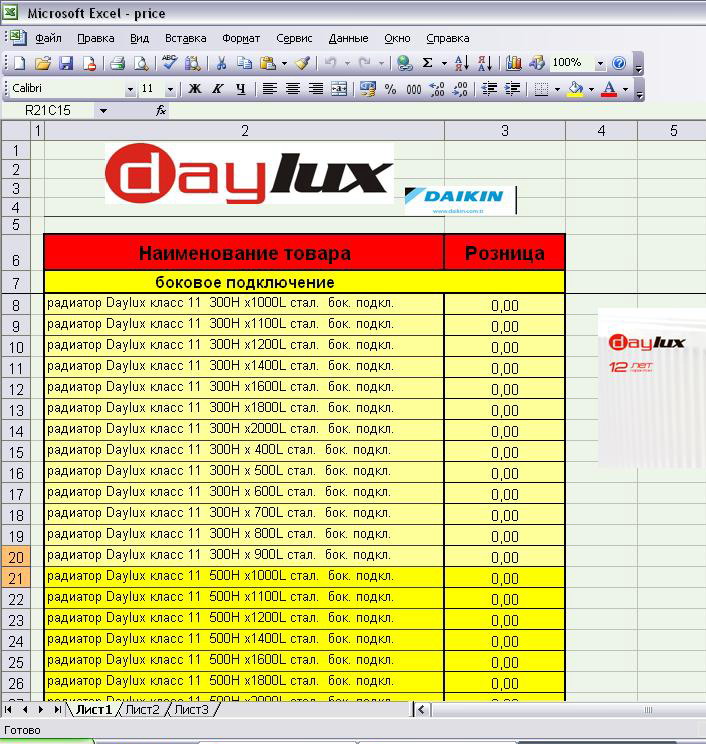The height and width of the screenshot is (744, 706).
Task: Toggle bold (Ж) formatting
Action: click(195, 89)
